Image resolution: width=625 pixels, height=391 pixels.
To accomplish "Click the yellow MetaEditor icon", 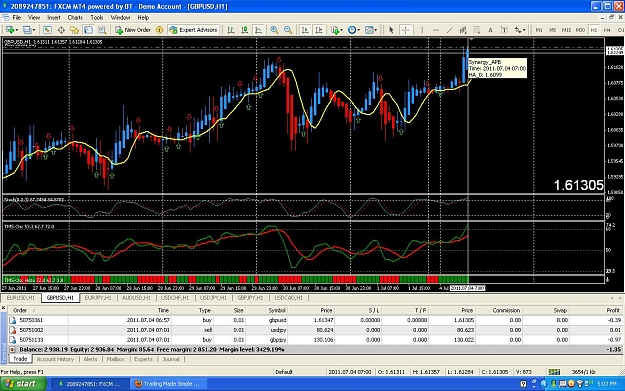I will pos(159,30).
